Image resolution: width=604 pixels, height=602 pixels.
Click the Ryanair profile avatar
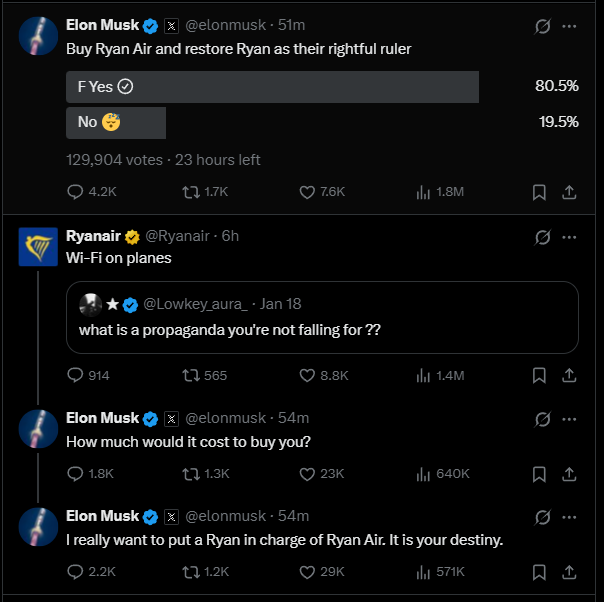tap(38, 246)
